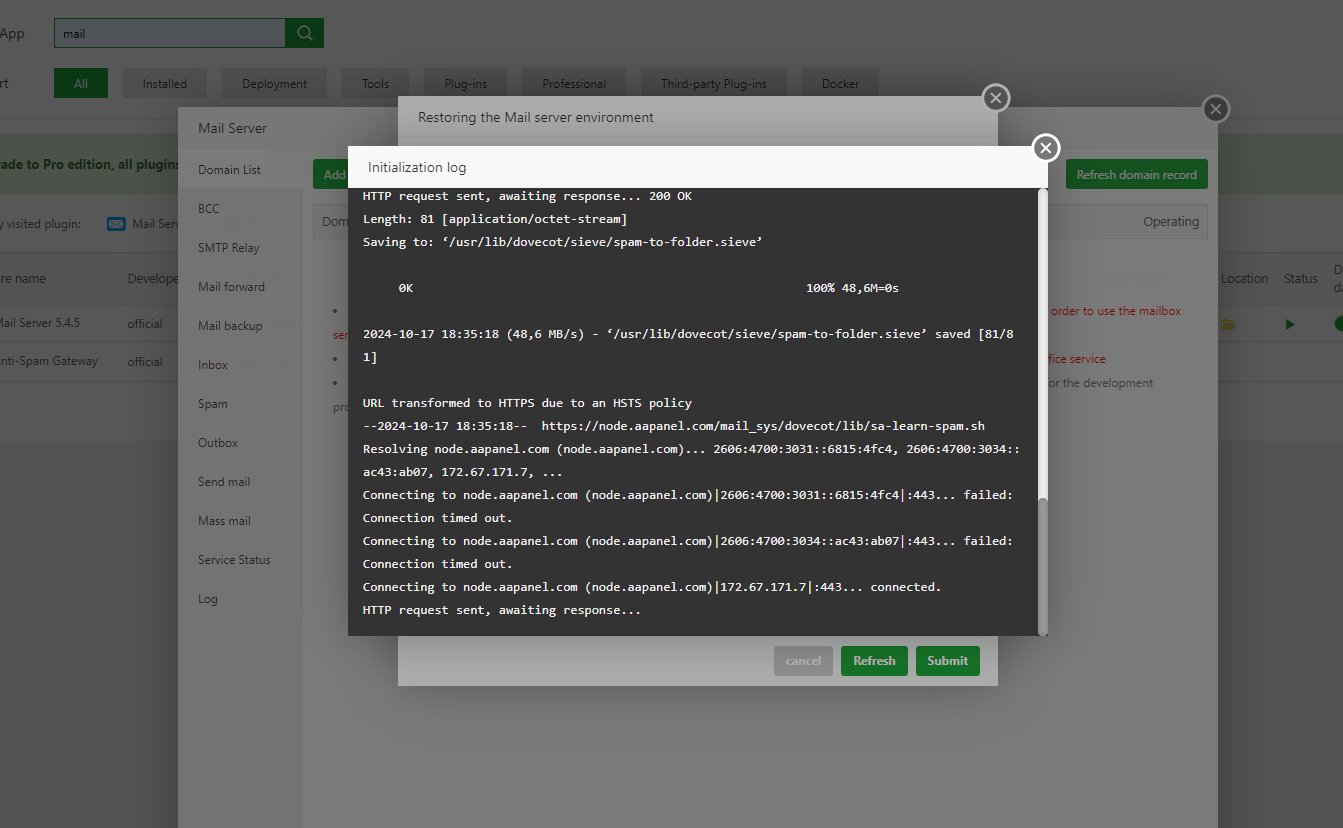Click the "HSTS policy" log line
Screen dimensions: 1343x828
tap(527, 403)
